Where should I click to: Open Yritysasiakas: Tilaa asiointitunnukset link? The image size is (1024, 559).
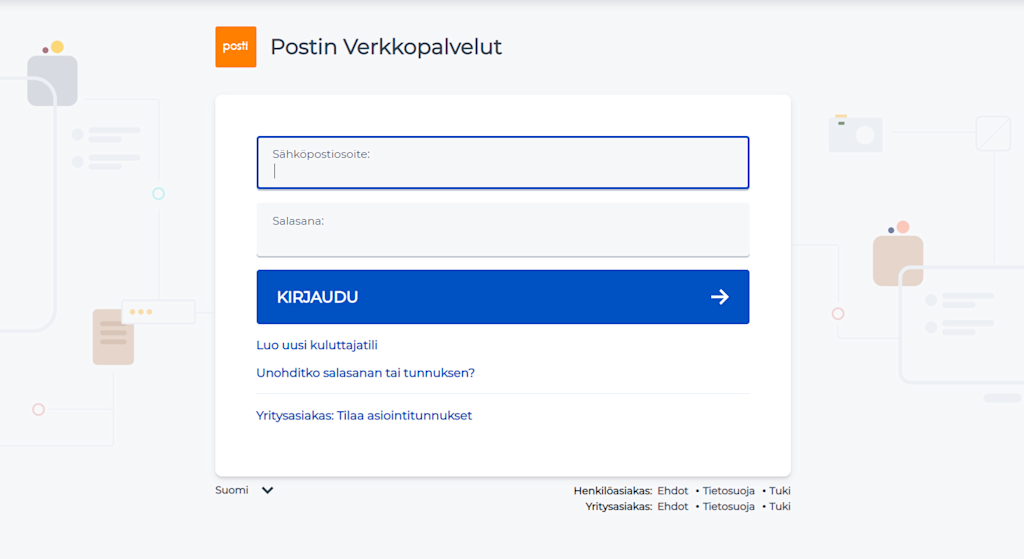364,415
